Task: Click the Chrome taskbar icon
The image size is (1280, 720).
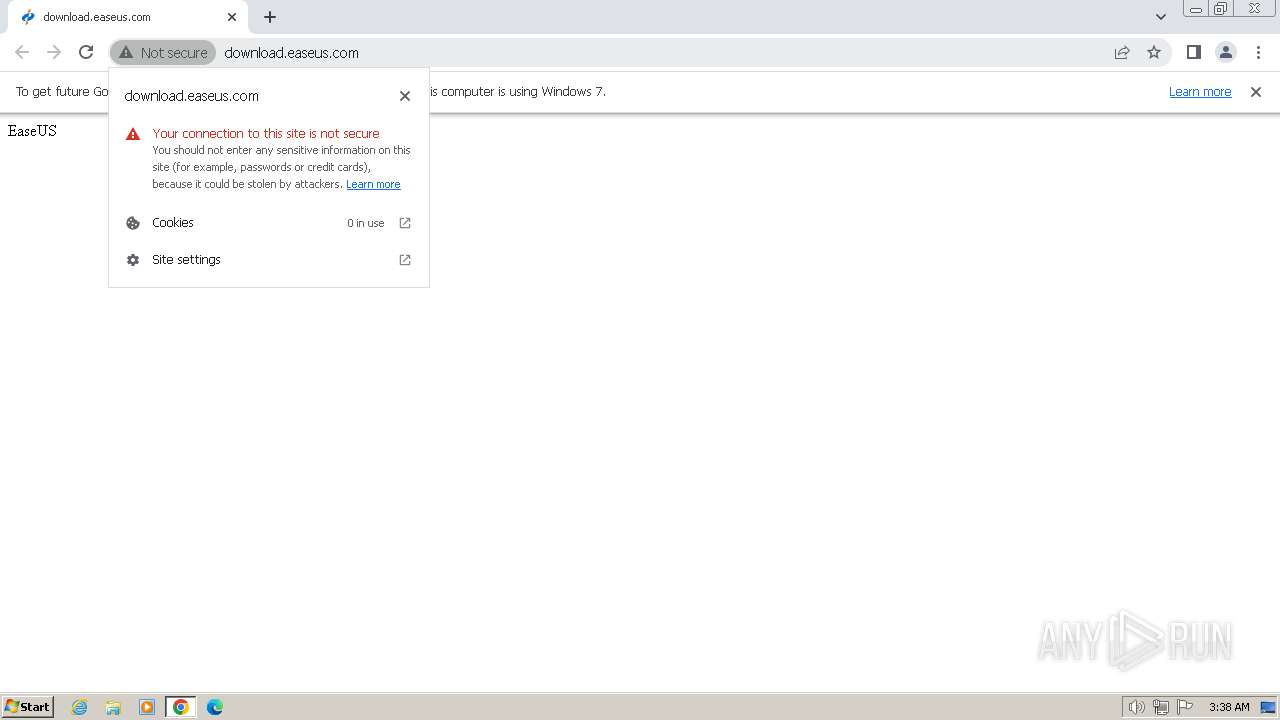Action: 181,707
